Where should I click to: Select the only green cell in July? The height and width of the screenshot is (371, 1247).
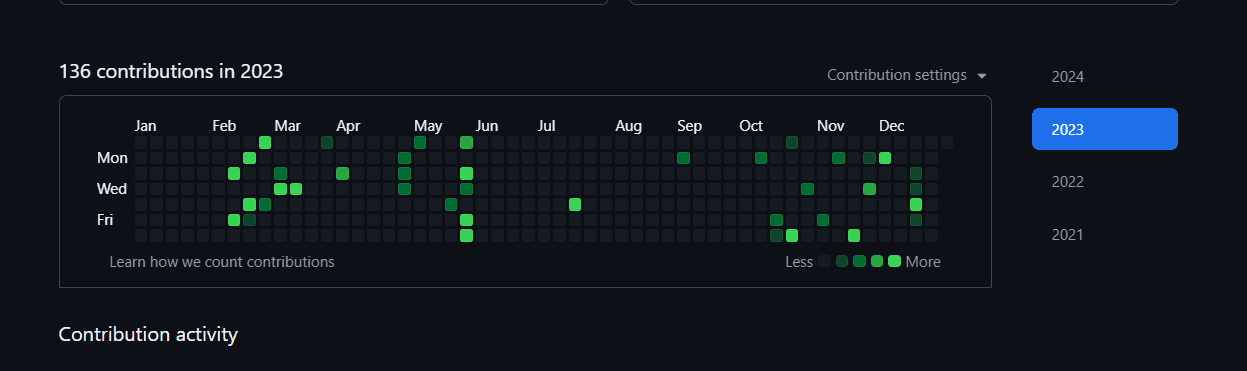point(575,204)
